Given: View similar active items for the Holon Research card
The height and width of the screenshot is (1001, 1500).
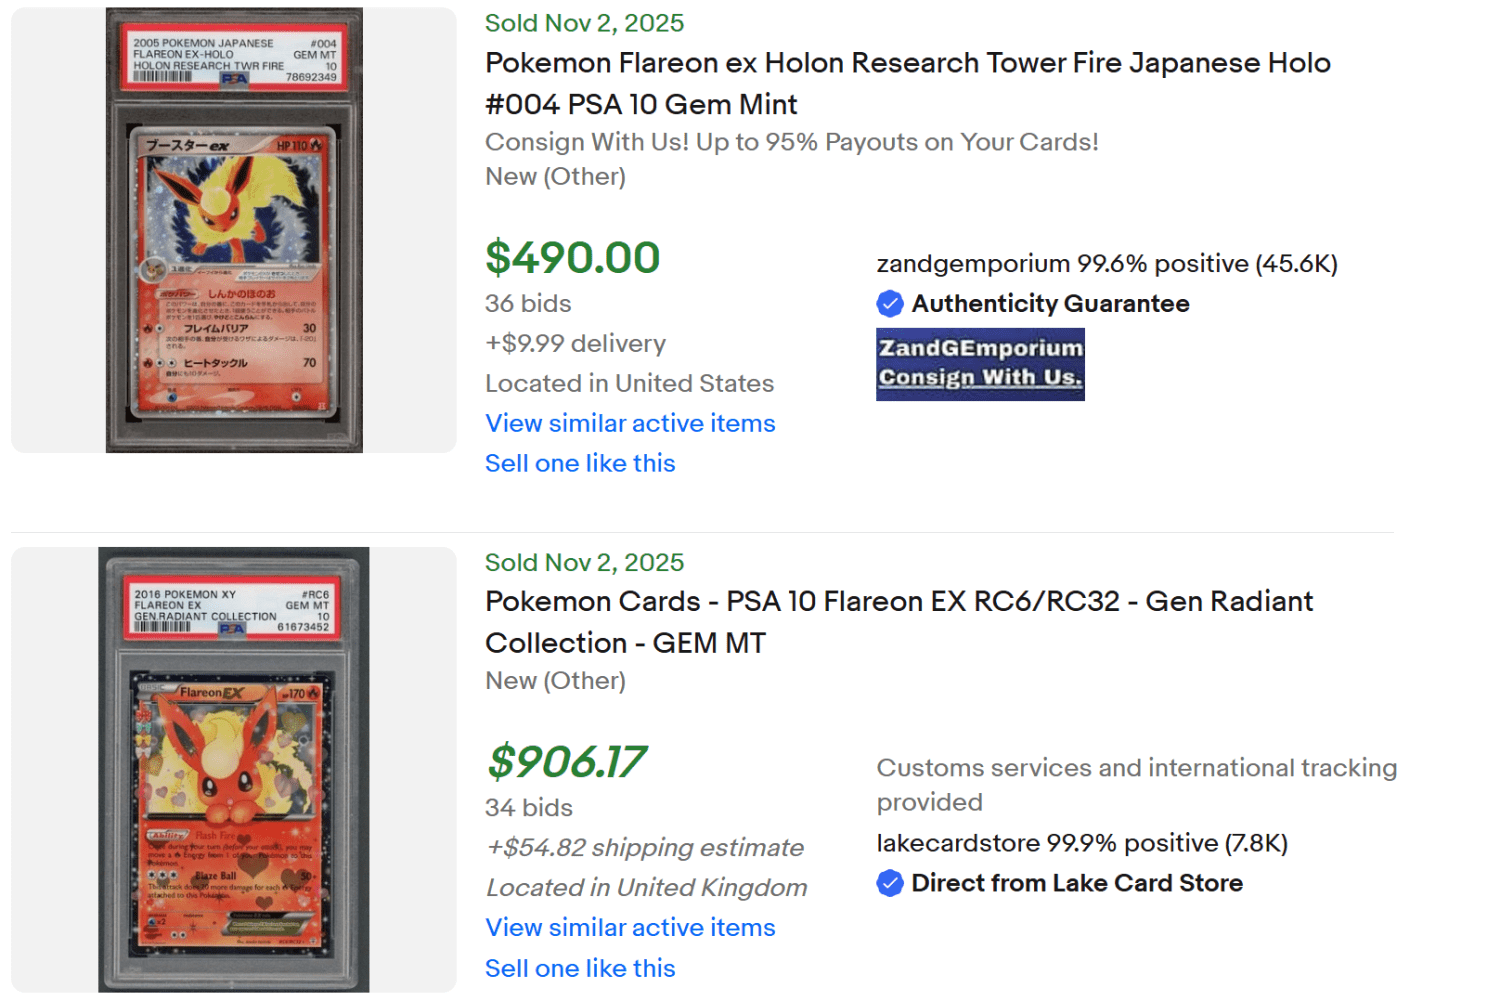Looking at the screenshot, I should click(x=630, y=423).
